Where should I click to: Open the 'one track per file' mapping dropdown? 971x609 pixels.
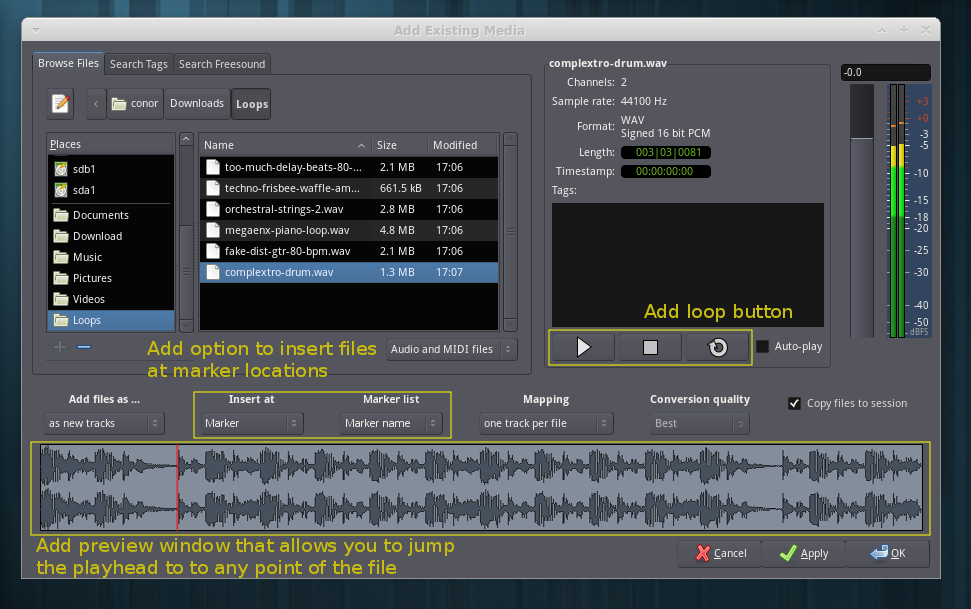tap(546, 423)
